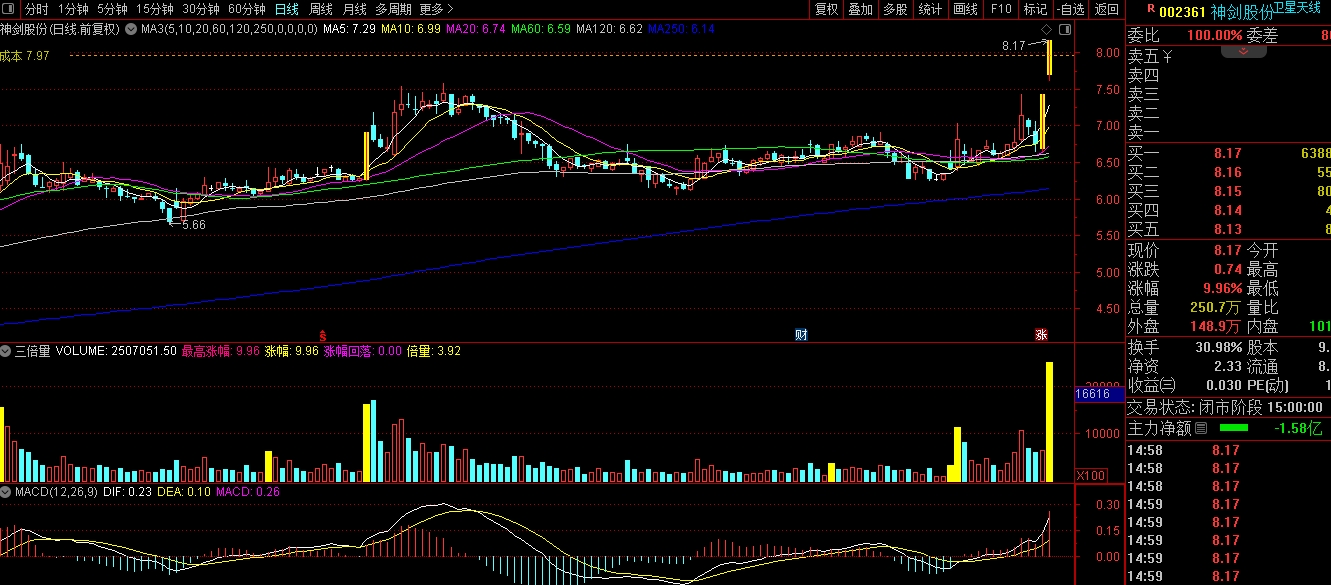Click the 返回 back button
This screenshot has width=1331, height=585.
point(1106,9)
